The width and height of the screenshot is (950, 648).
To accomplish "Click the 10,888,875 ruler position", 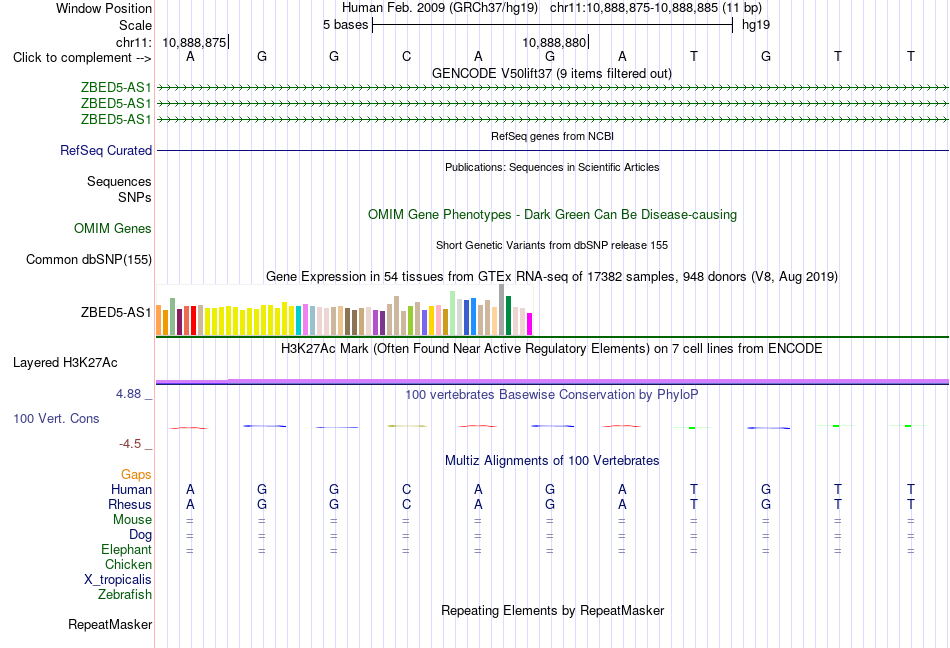I will [194, 42].
